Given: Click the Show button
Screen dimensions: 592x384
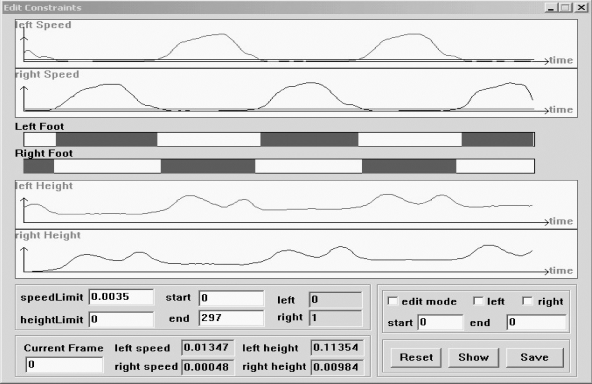Looking at the screenshot, I should coord(473,357).
